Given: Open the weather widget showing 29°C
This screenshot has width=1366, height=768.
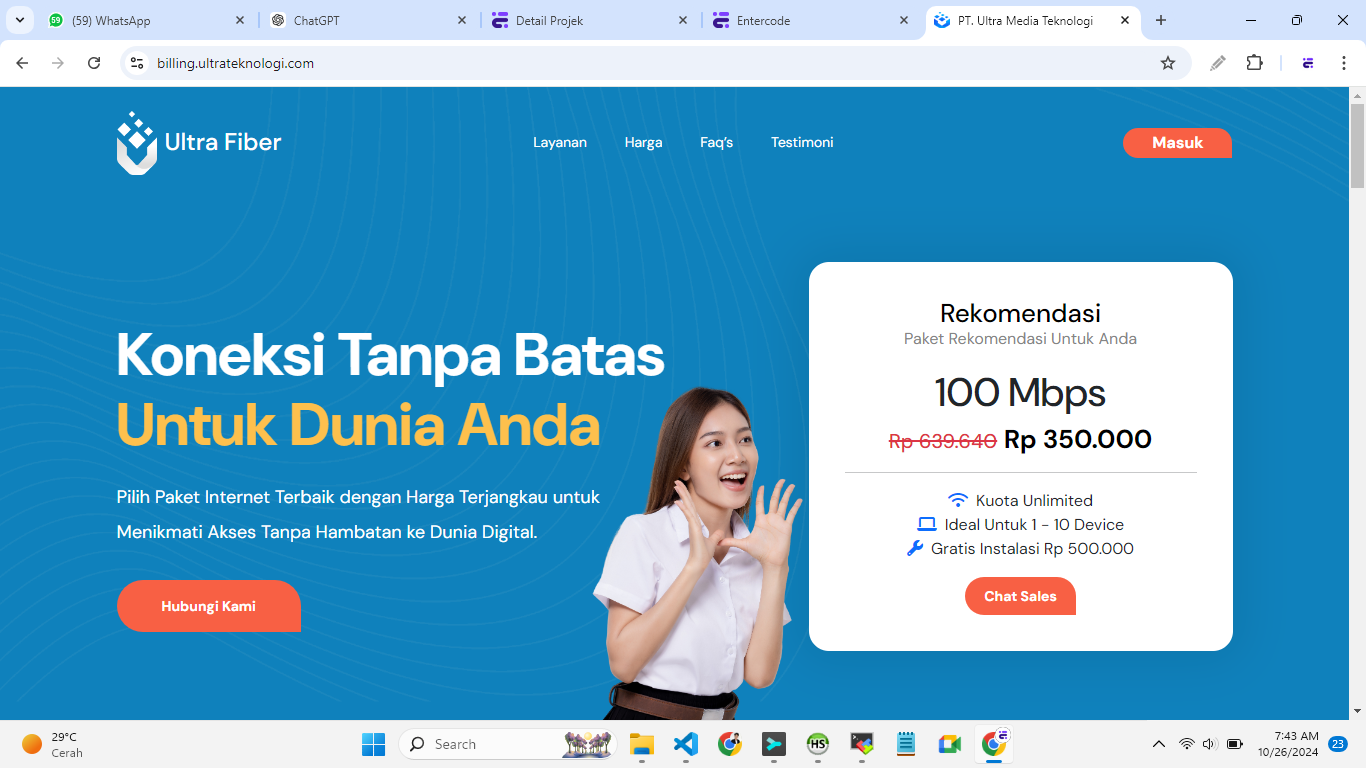Looking at the screenshot, I should coord(52,744).
